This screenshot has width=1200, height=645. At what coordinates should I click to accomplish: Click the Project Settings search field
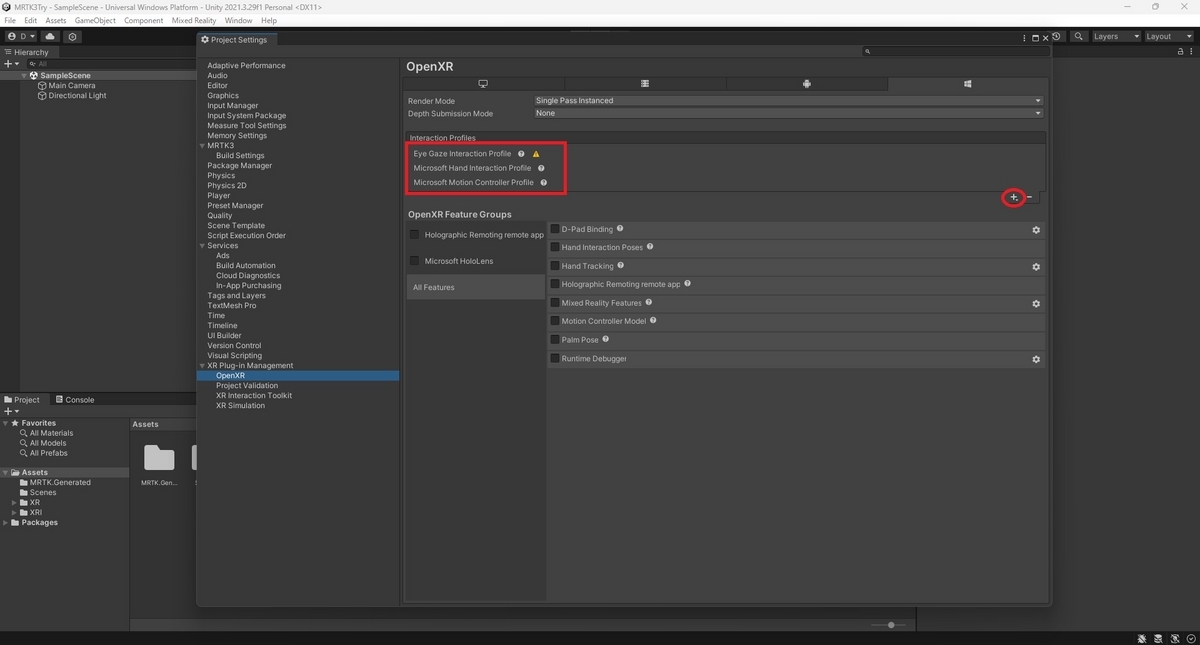point(955,51)
